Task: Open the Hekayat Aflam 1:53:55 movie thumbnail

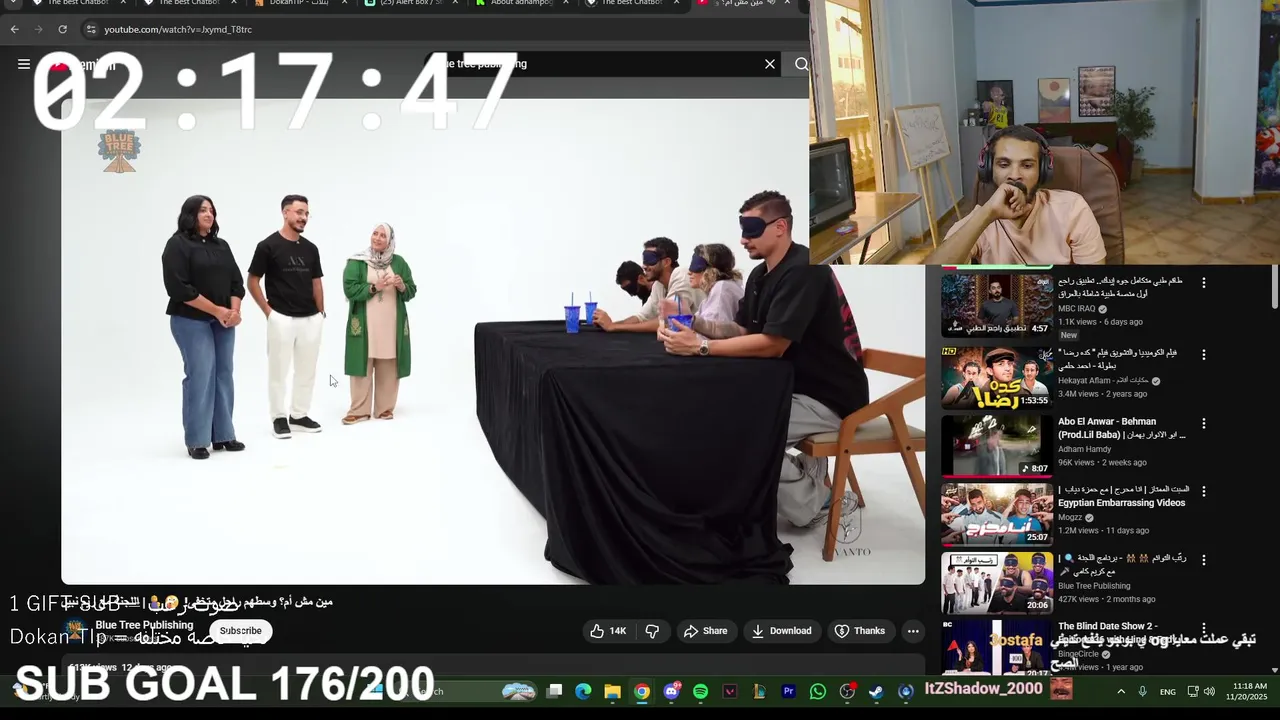Action: point(997,377)
